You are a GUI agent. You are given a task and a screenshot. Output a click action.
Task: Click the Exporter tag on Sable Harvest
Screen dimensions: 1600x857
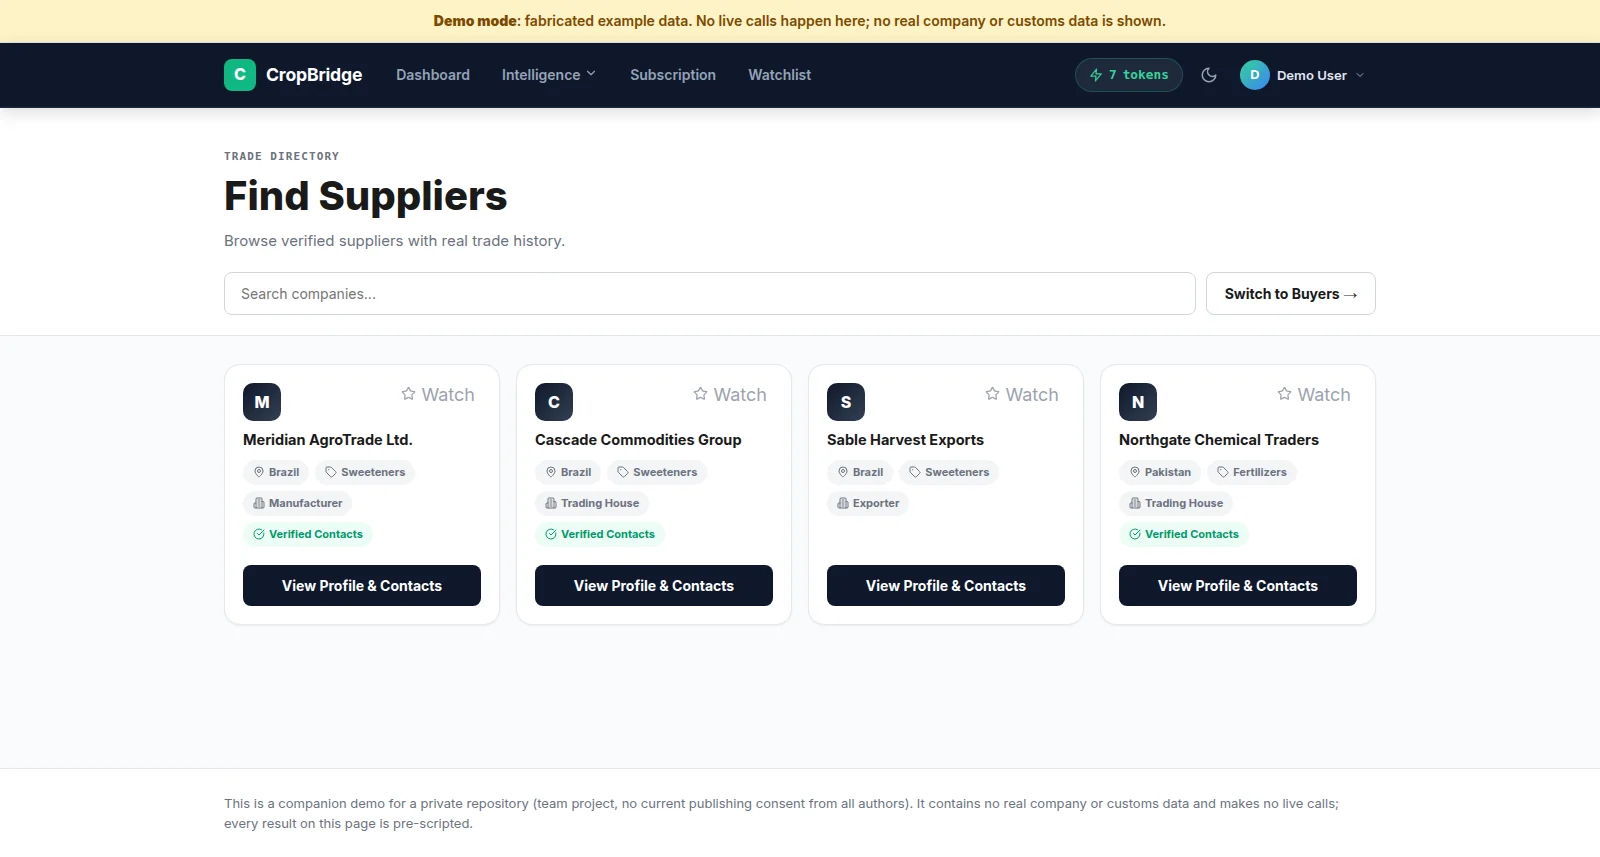868,503
